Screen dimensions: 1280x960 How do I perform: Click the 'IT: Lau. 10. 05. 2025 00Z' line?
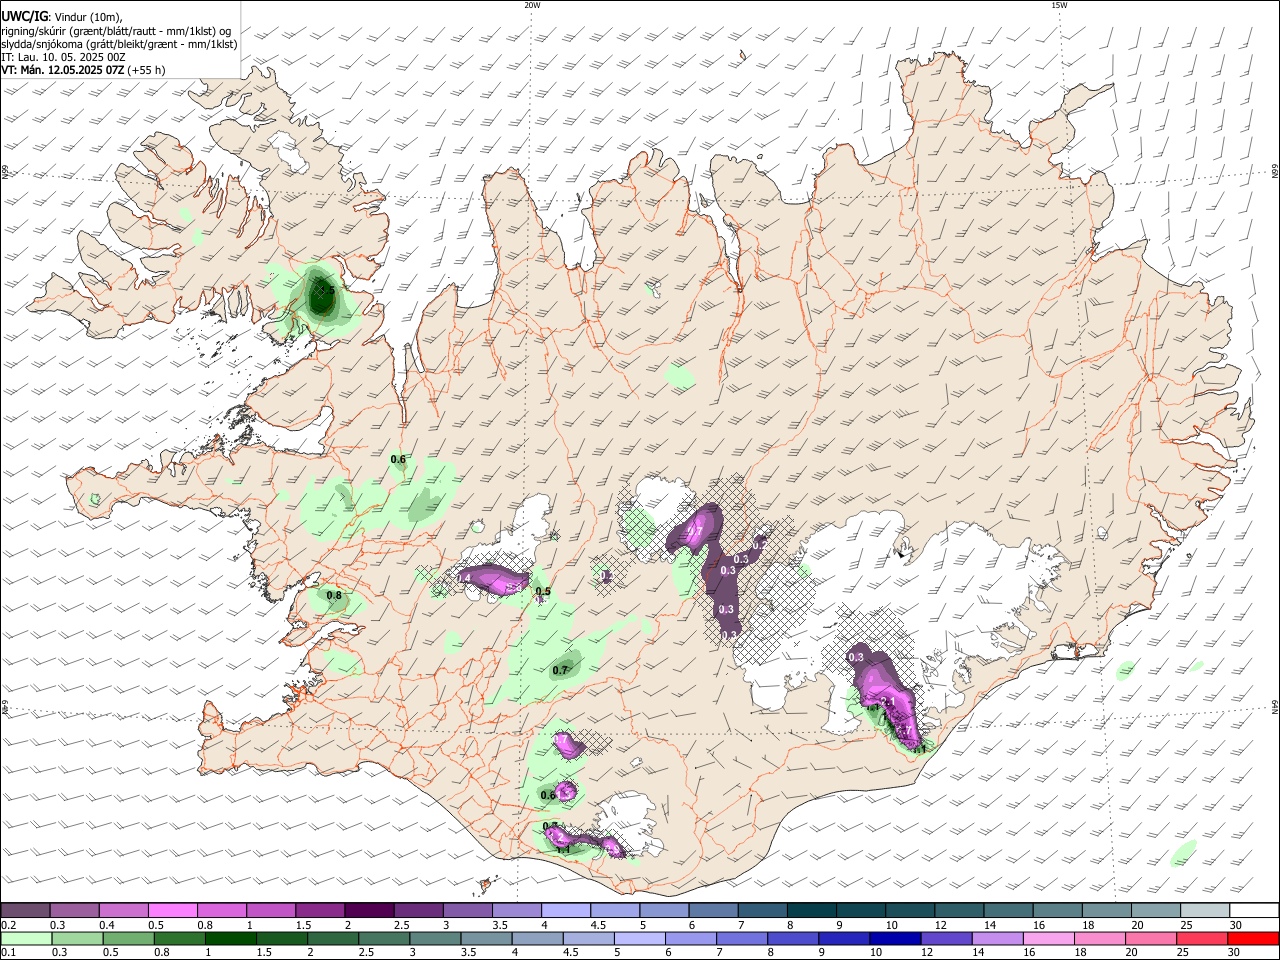63,57
